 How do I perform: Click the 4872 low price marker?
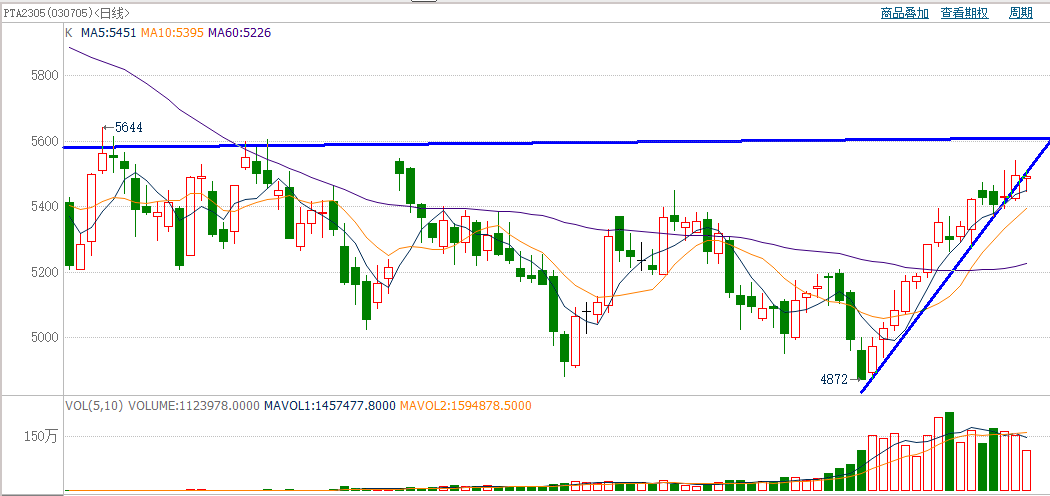pyautogui.click(x=838, y=379)
